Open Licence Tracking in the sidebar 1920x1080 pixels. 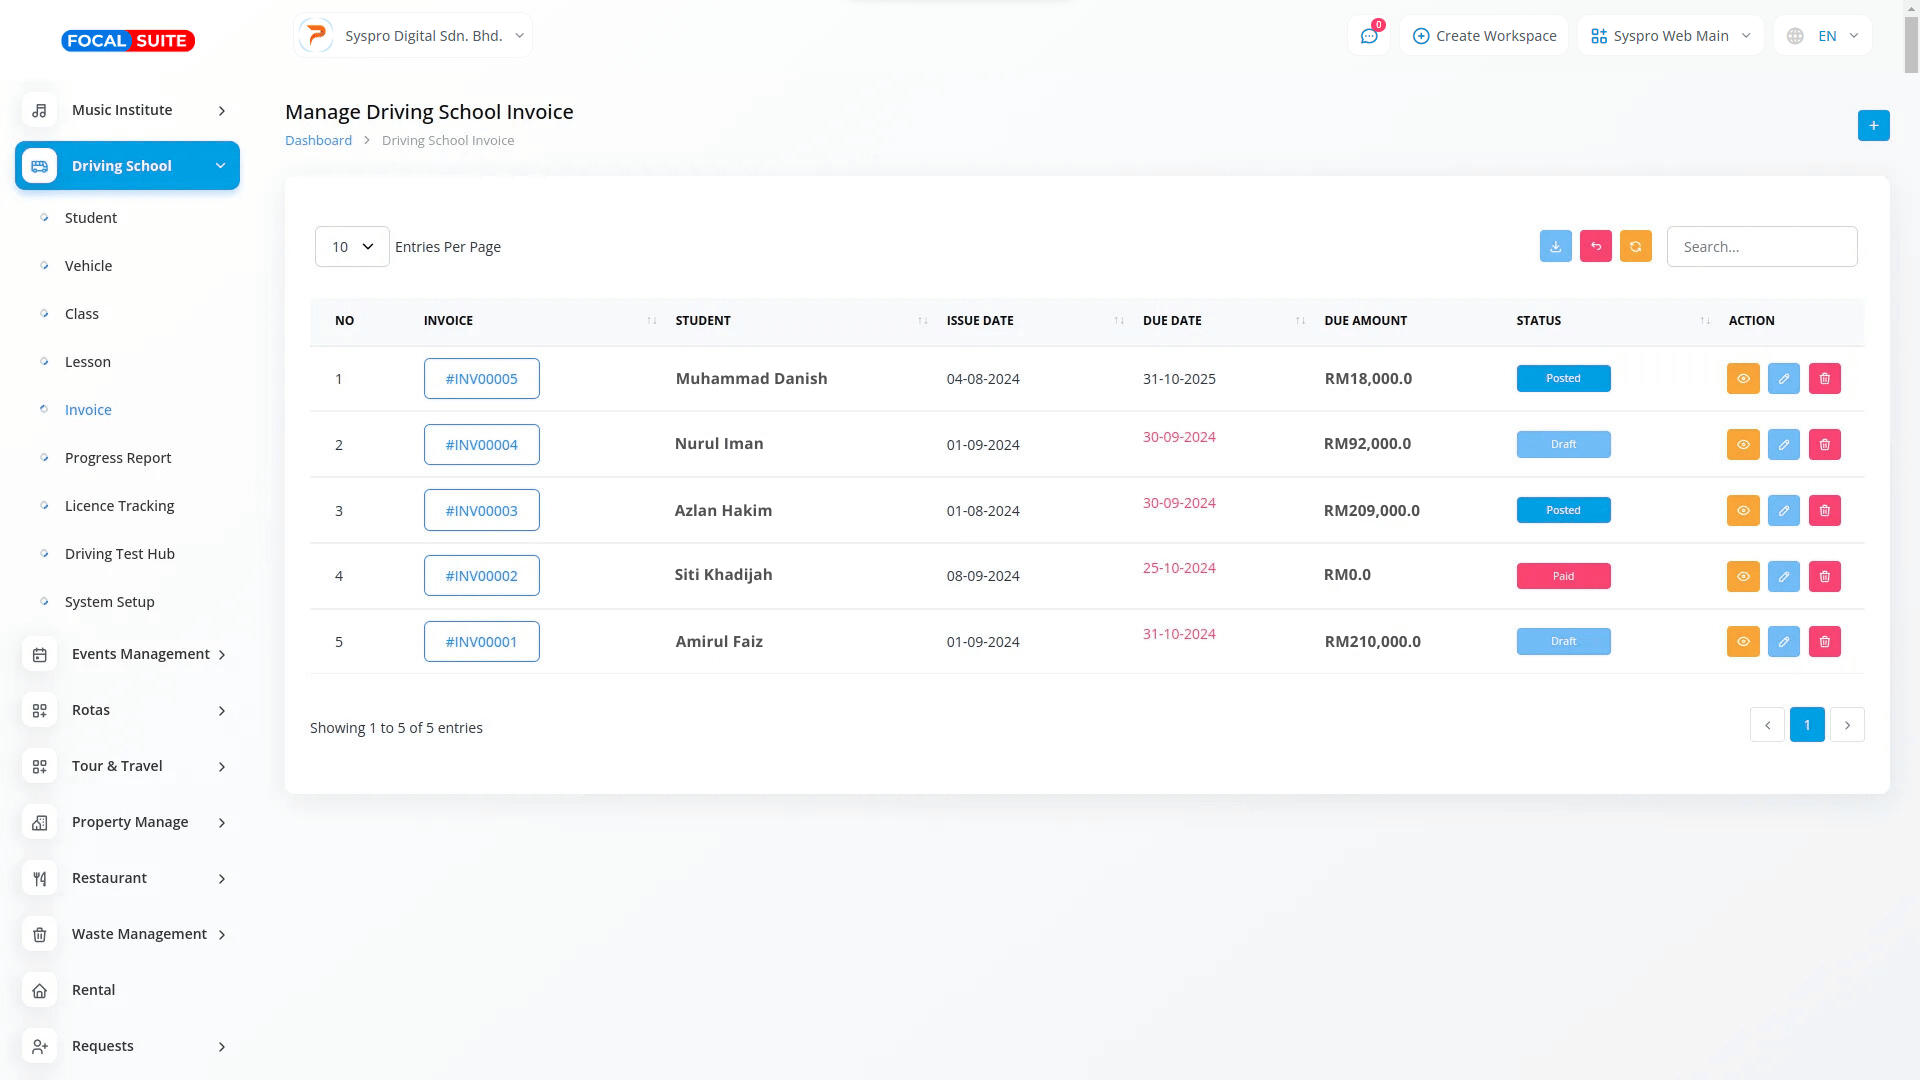119,506
